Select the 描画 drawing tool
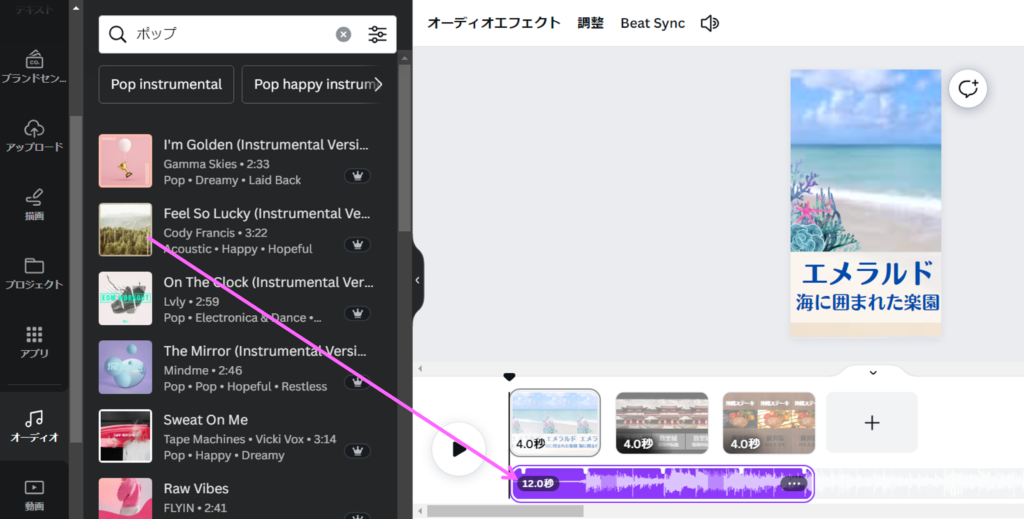Viewport: 1024px width, 519px height. tap(34, 203)
